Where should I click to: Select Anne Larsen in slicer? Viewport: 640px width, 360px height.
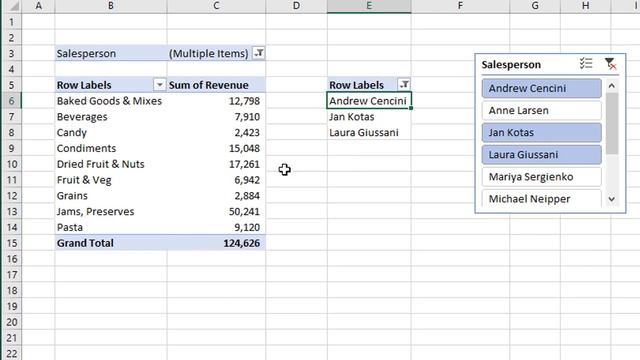pyautogui.click(x=541, y=110)
